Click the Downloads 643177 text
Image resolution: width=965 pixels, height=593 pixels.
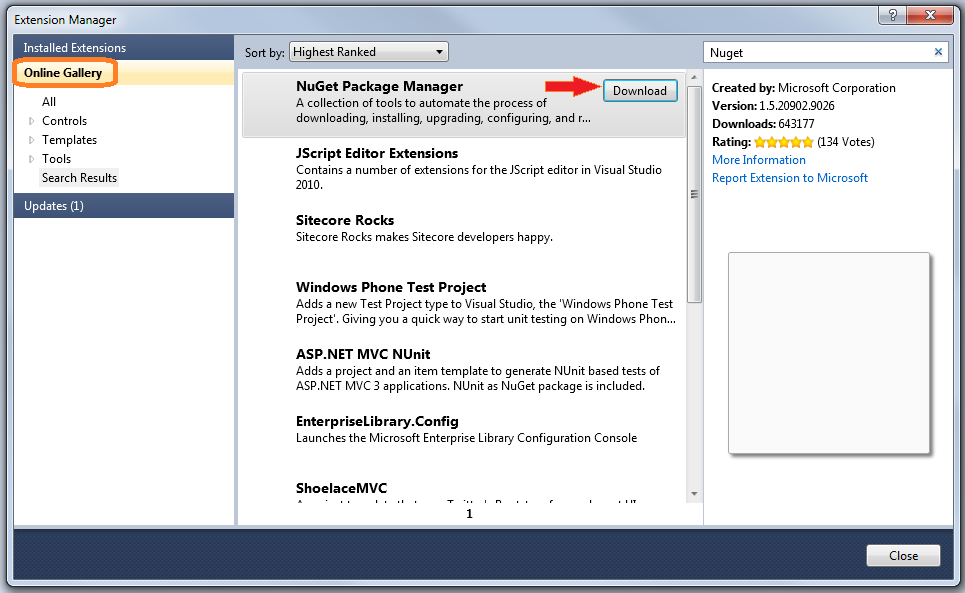click(763, 124)
